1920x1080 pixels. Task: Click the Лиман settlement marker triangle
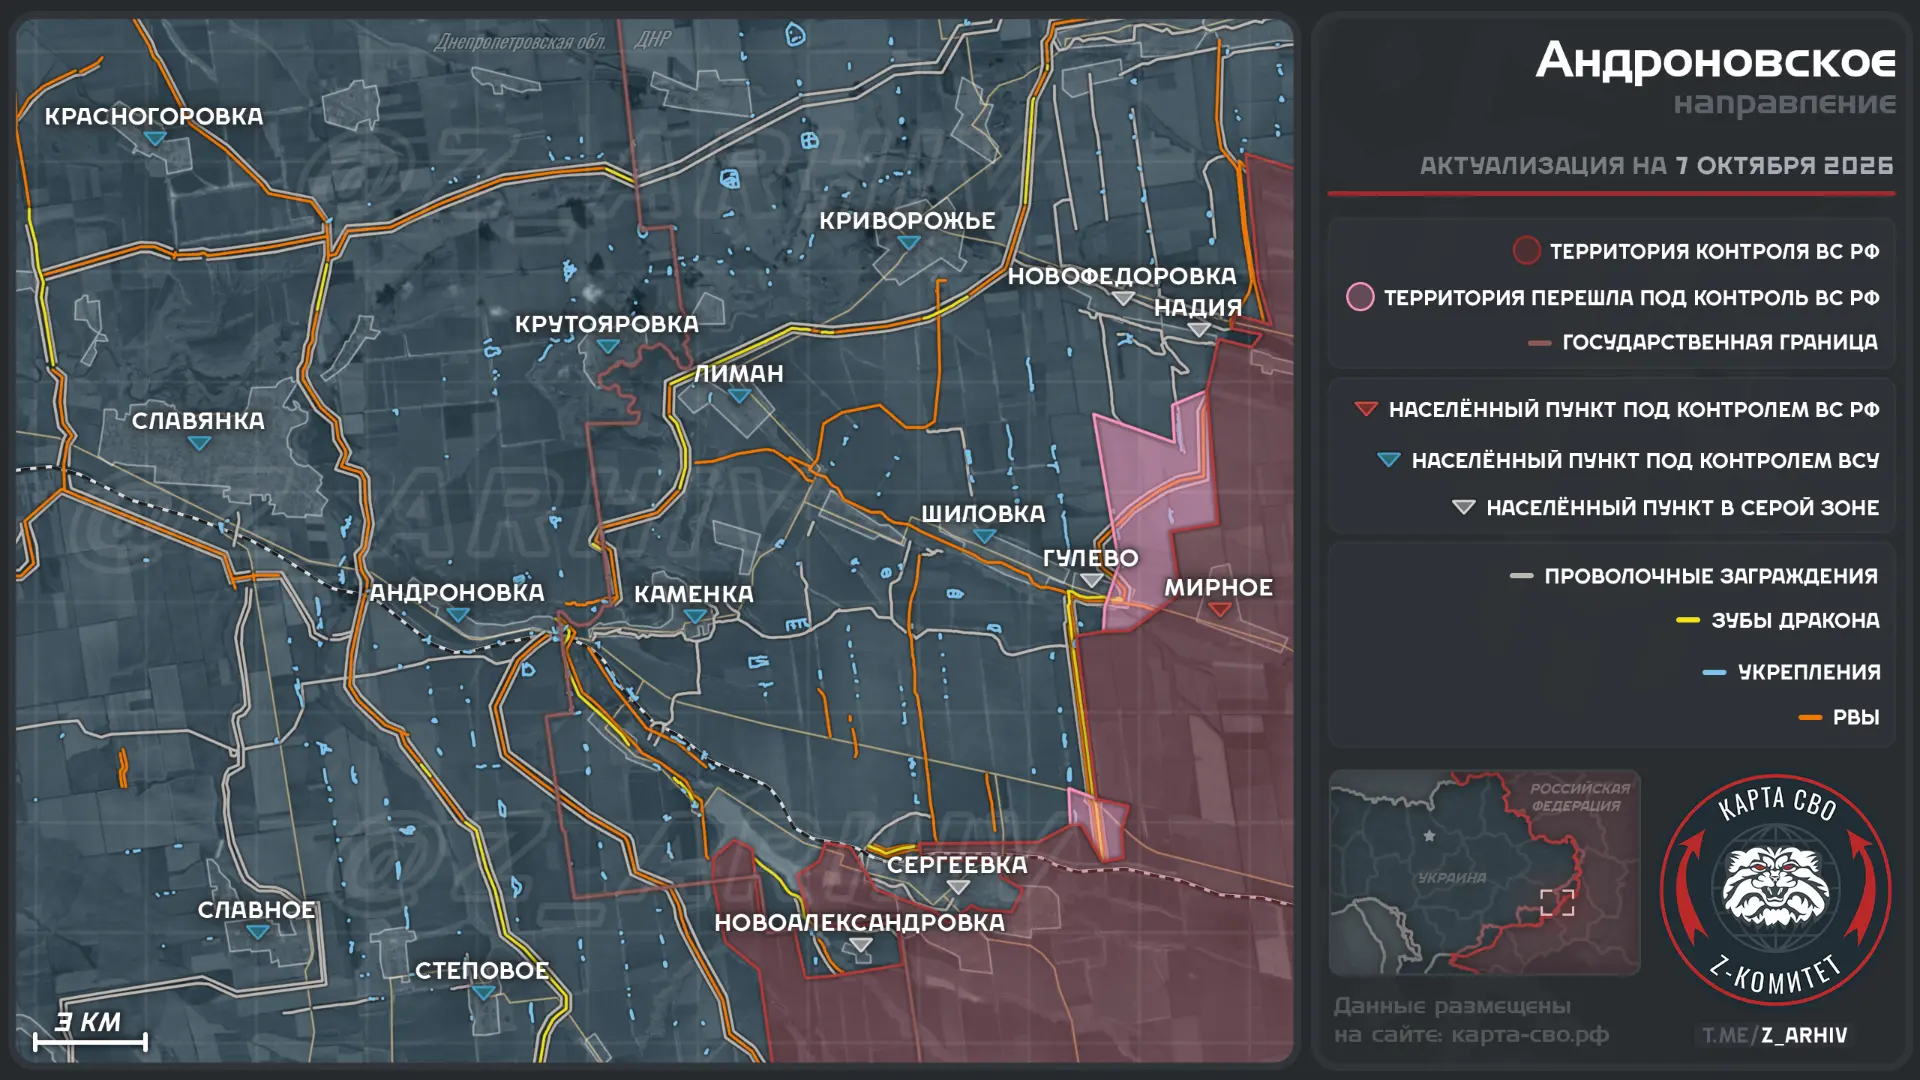click(x=739, y=396)
